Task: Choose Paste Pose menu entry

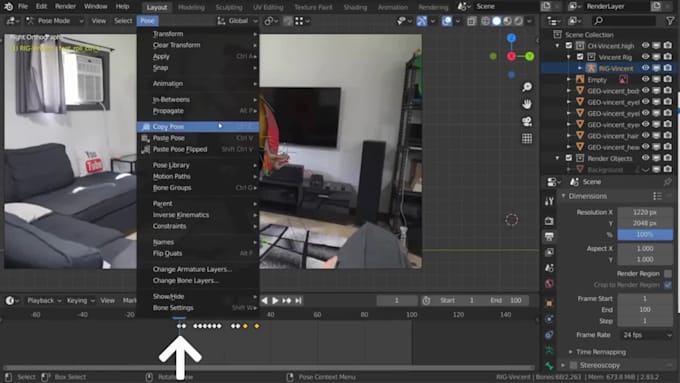Action: [198, 138]
